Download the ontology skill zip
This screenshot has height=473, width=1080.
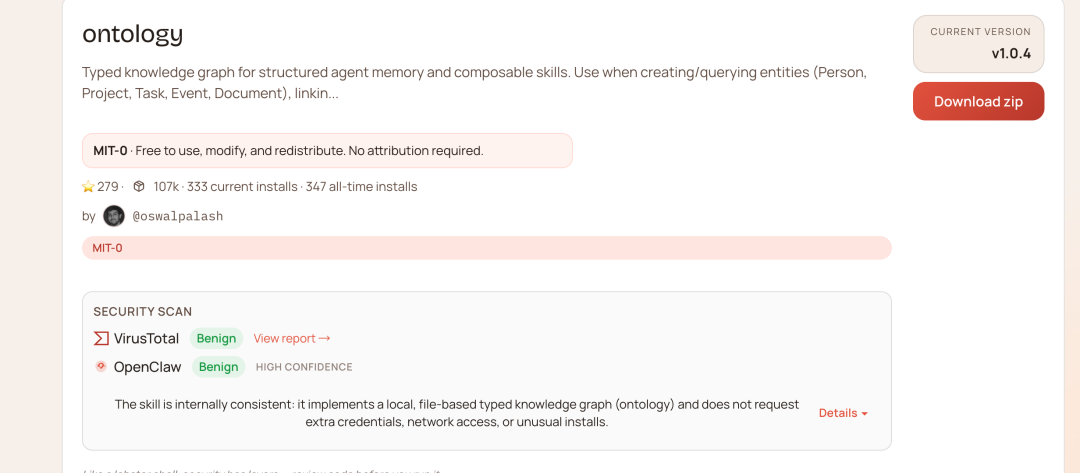pyautogui.click(x=978, y=101)
